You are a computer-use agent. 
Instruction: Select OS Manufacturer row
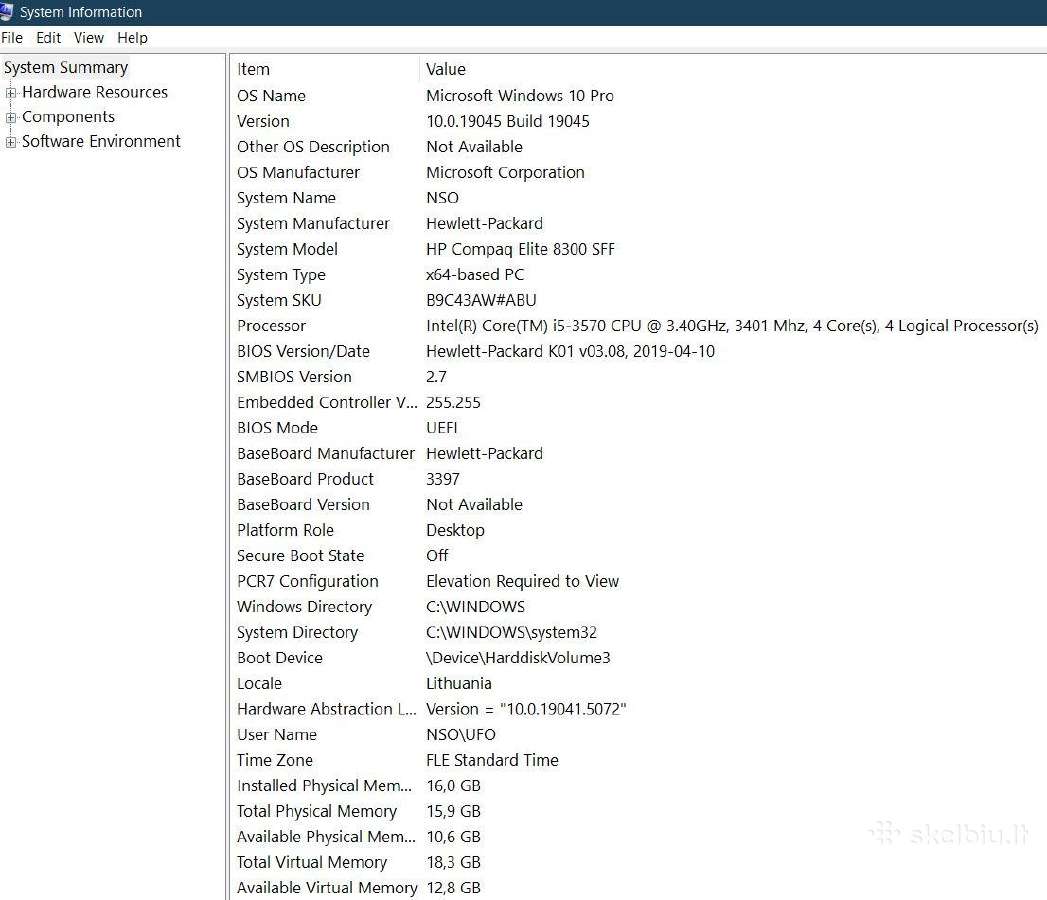(x=298, y=172)
